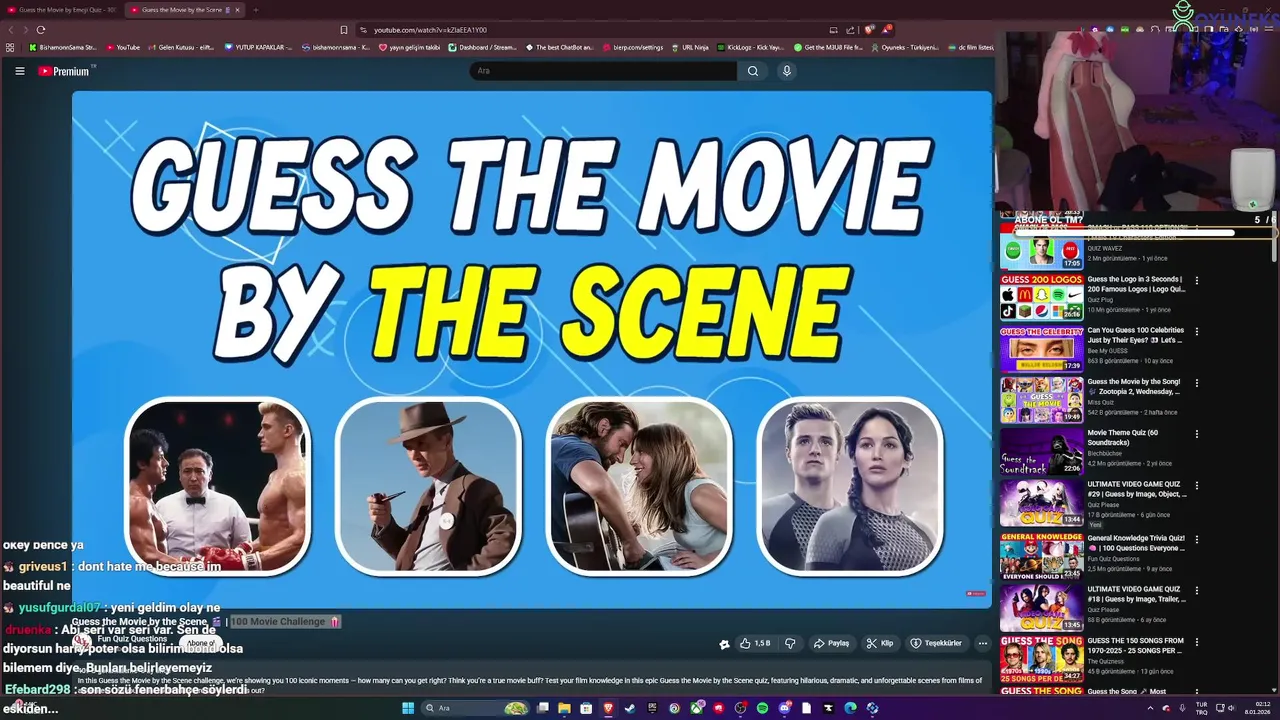The width and height of the screenshot is (1280, 720).
Task: Start voice search with the microphone icon
Action: [787, 71]
